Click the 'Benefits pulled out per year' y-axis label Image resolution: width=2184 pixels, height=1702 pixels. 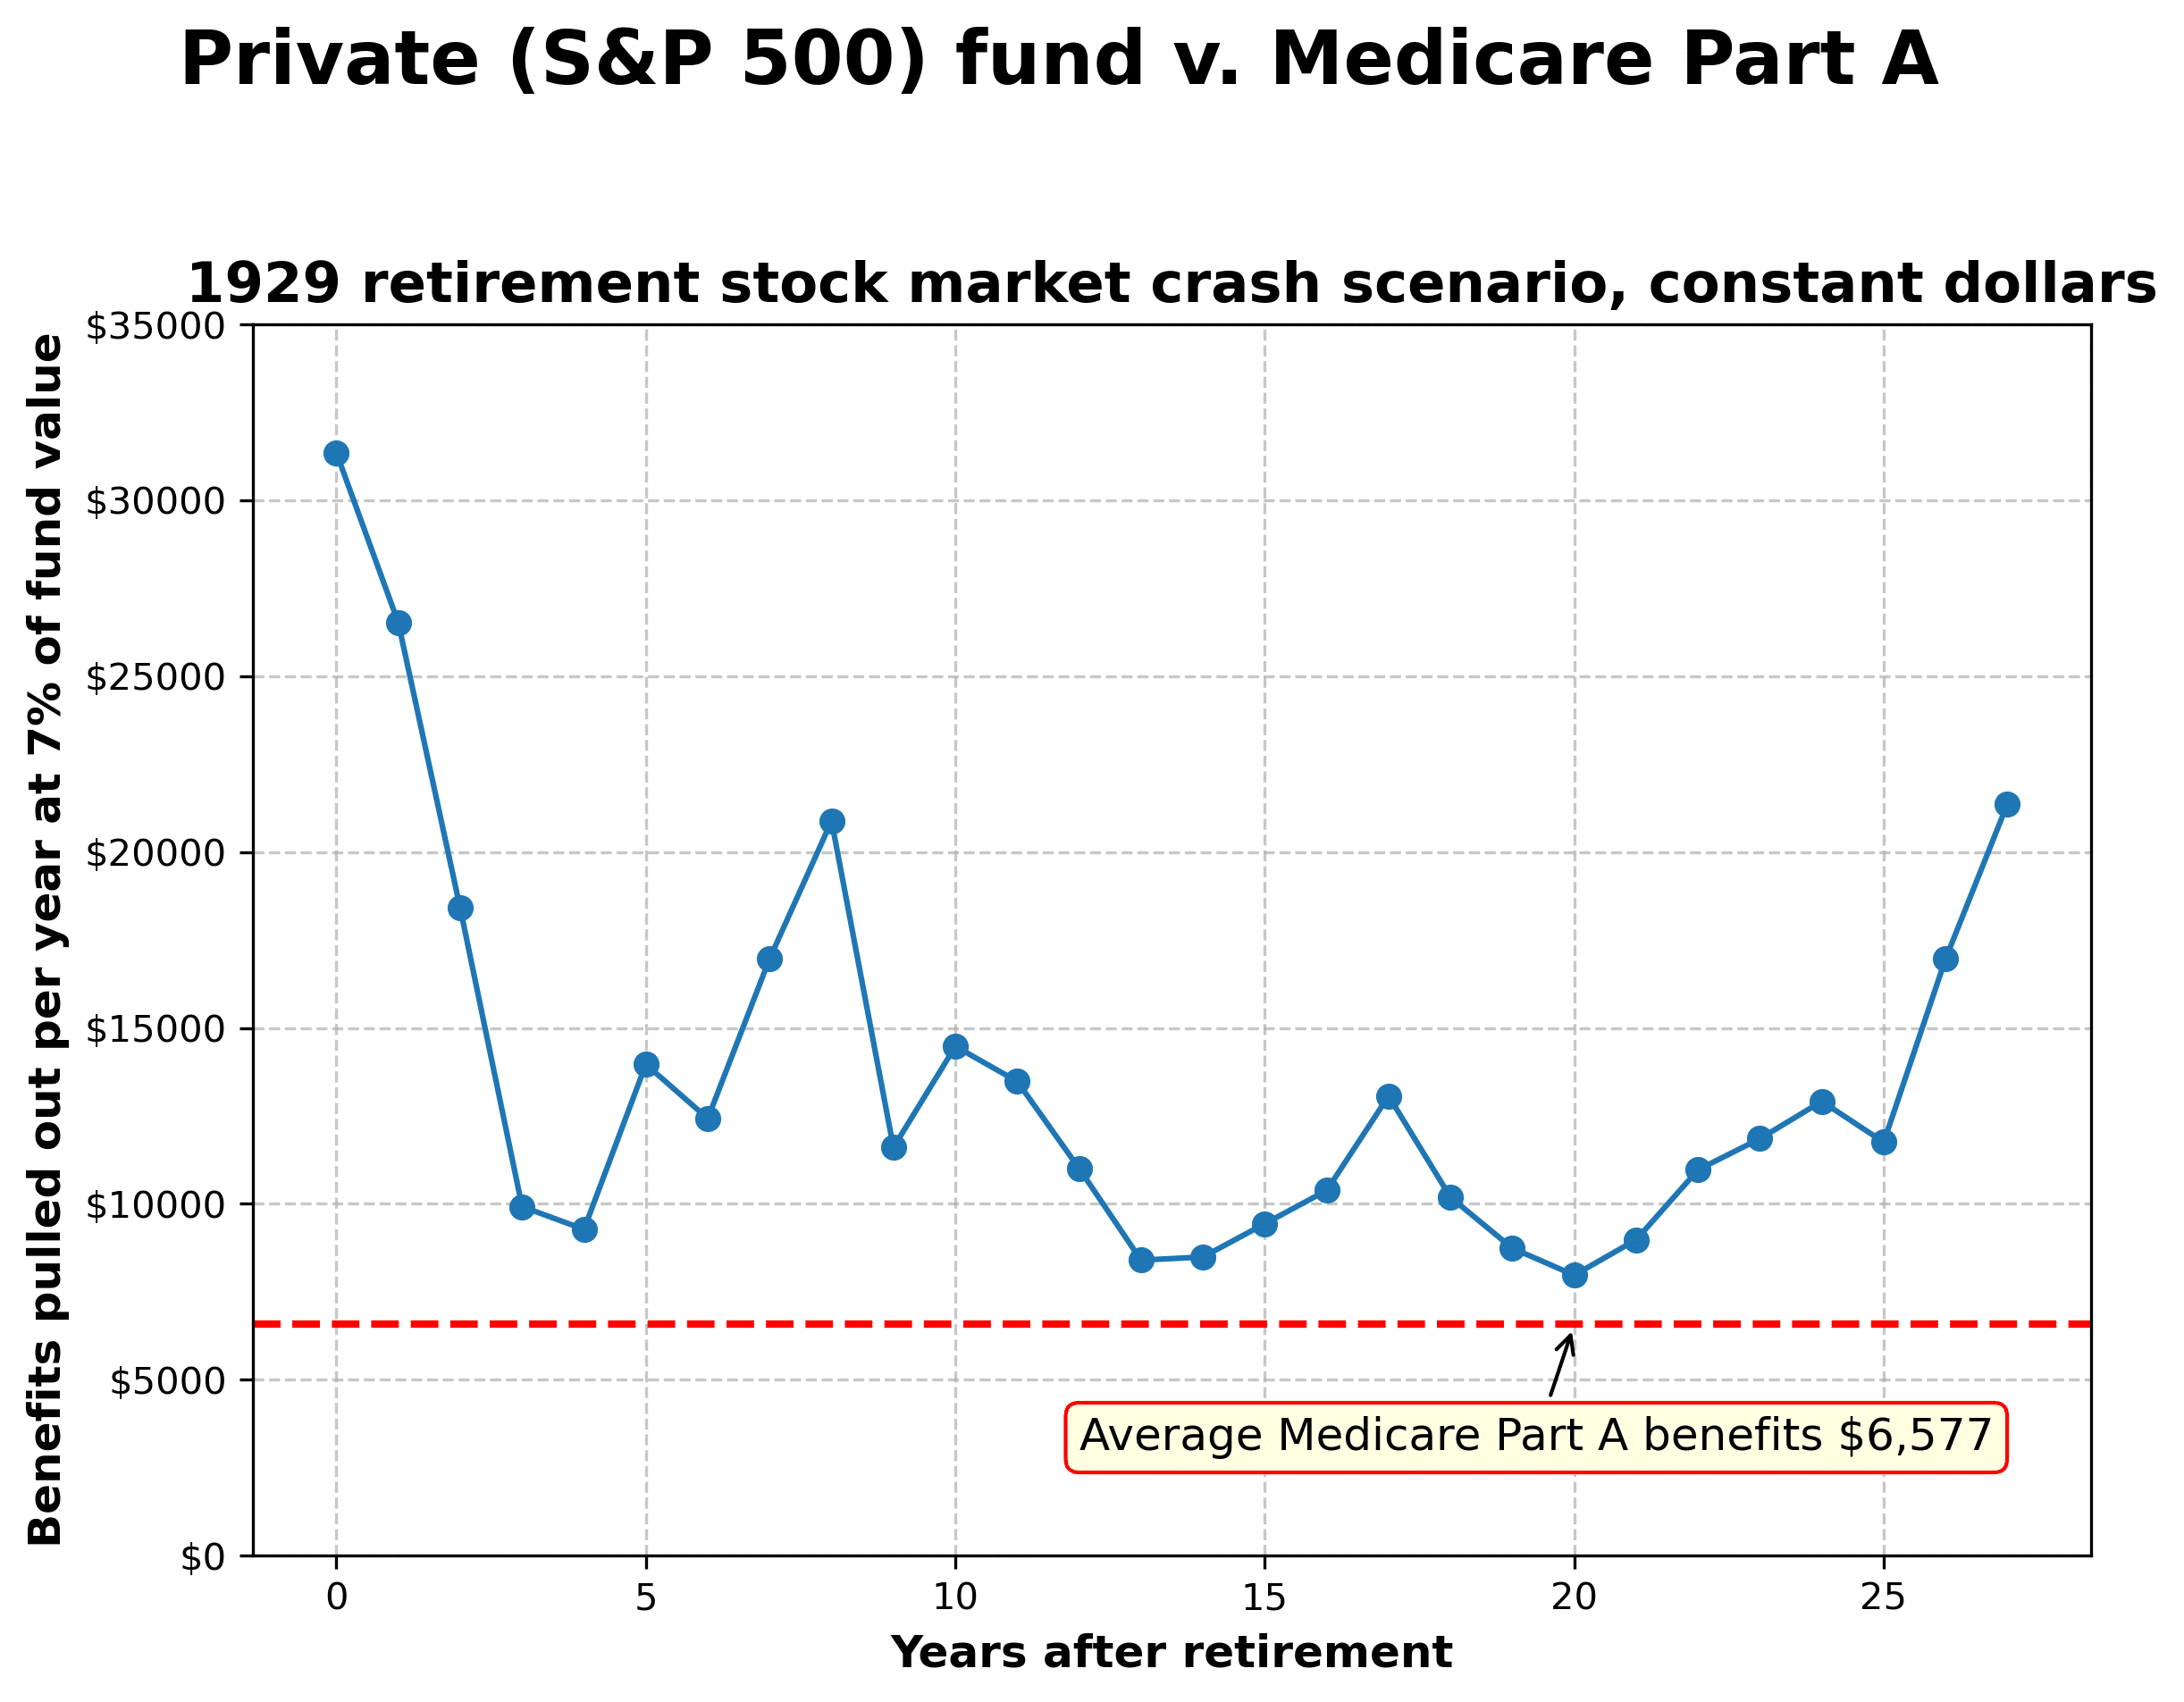[x=46, y=940]
